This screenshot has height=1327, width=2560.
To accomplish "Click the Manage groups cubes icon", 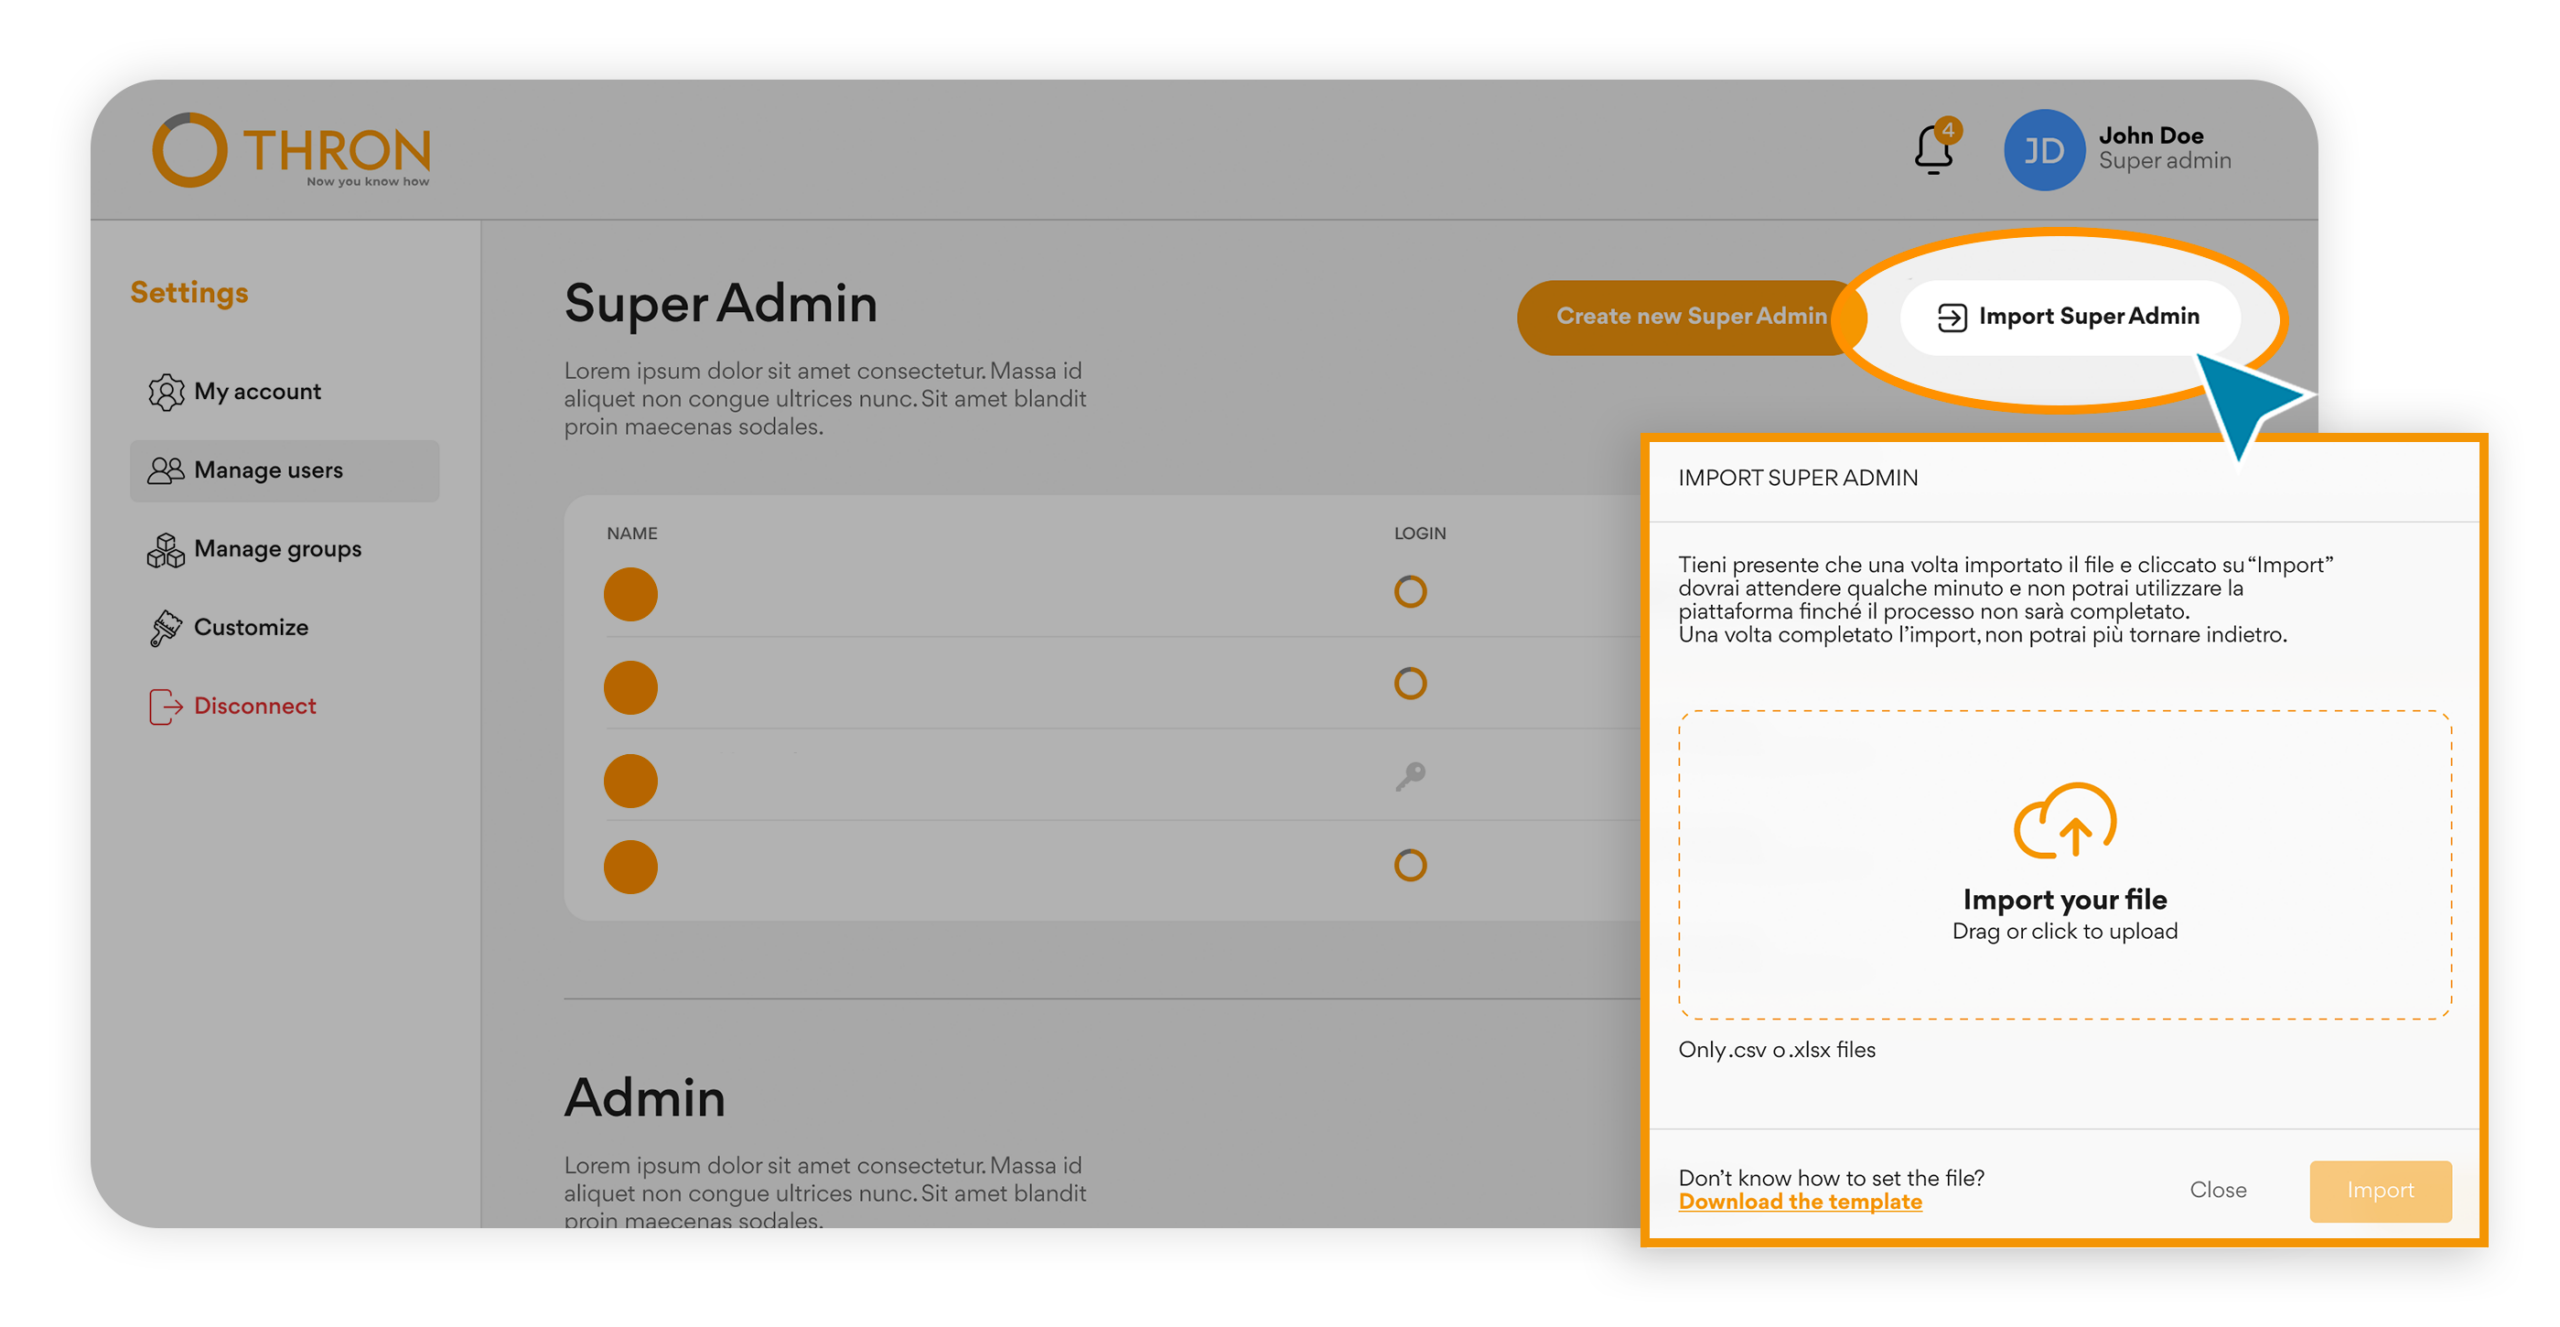I will point(165,549).
